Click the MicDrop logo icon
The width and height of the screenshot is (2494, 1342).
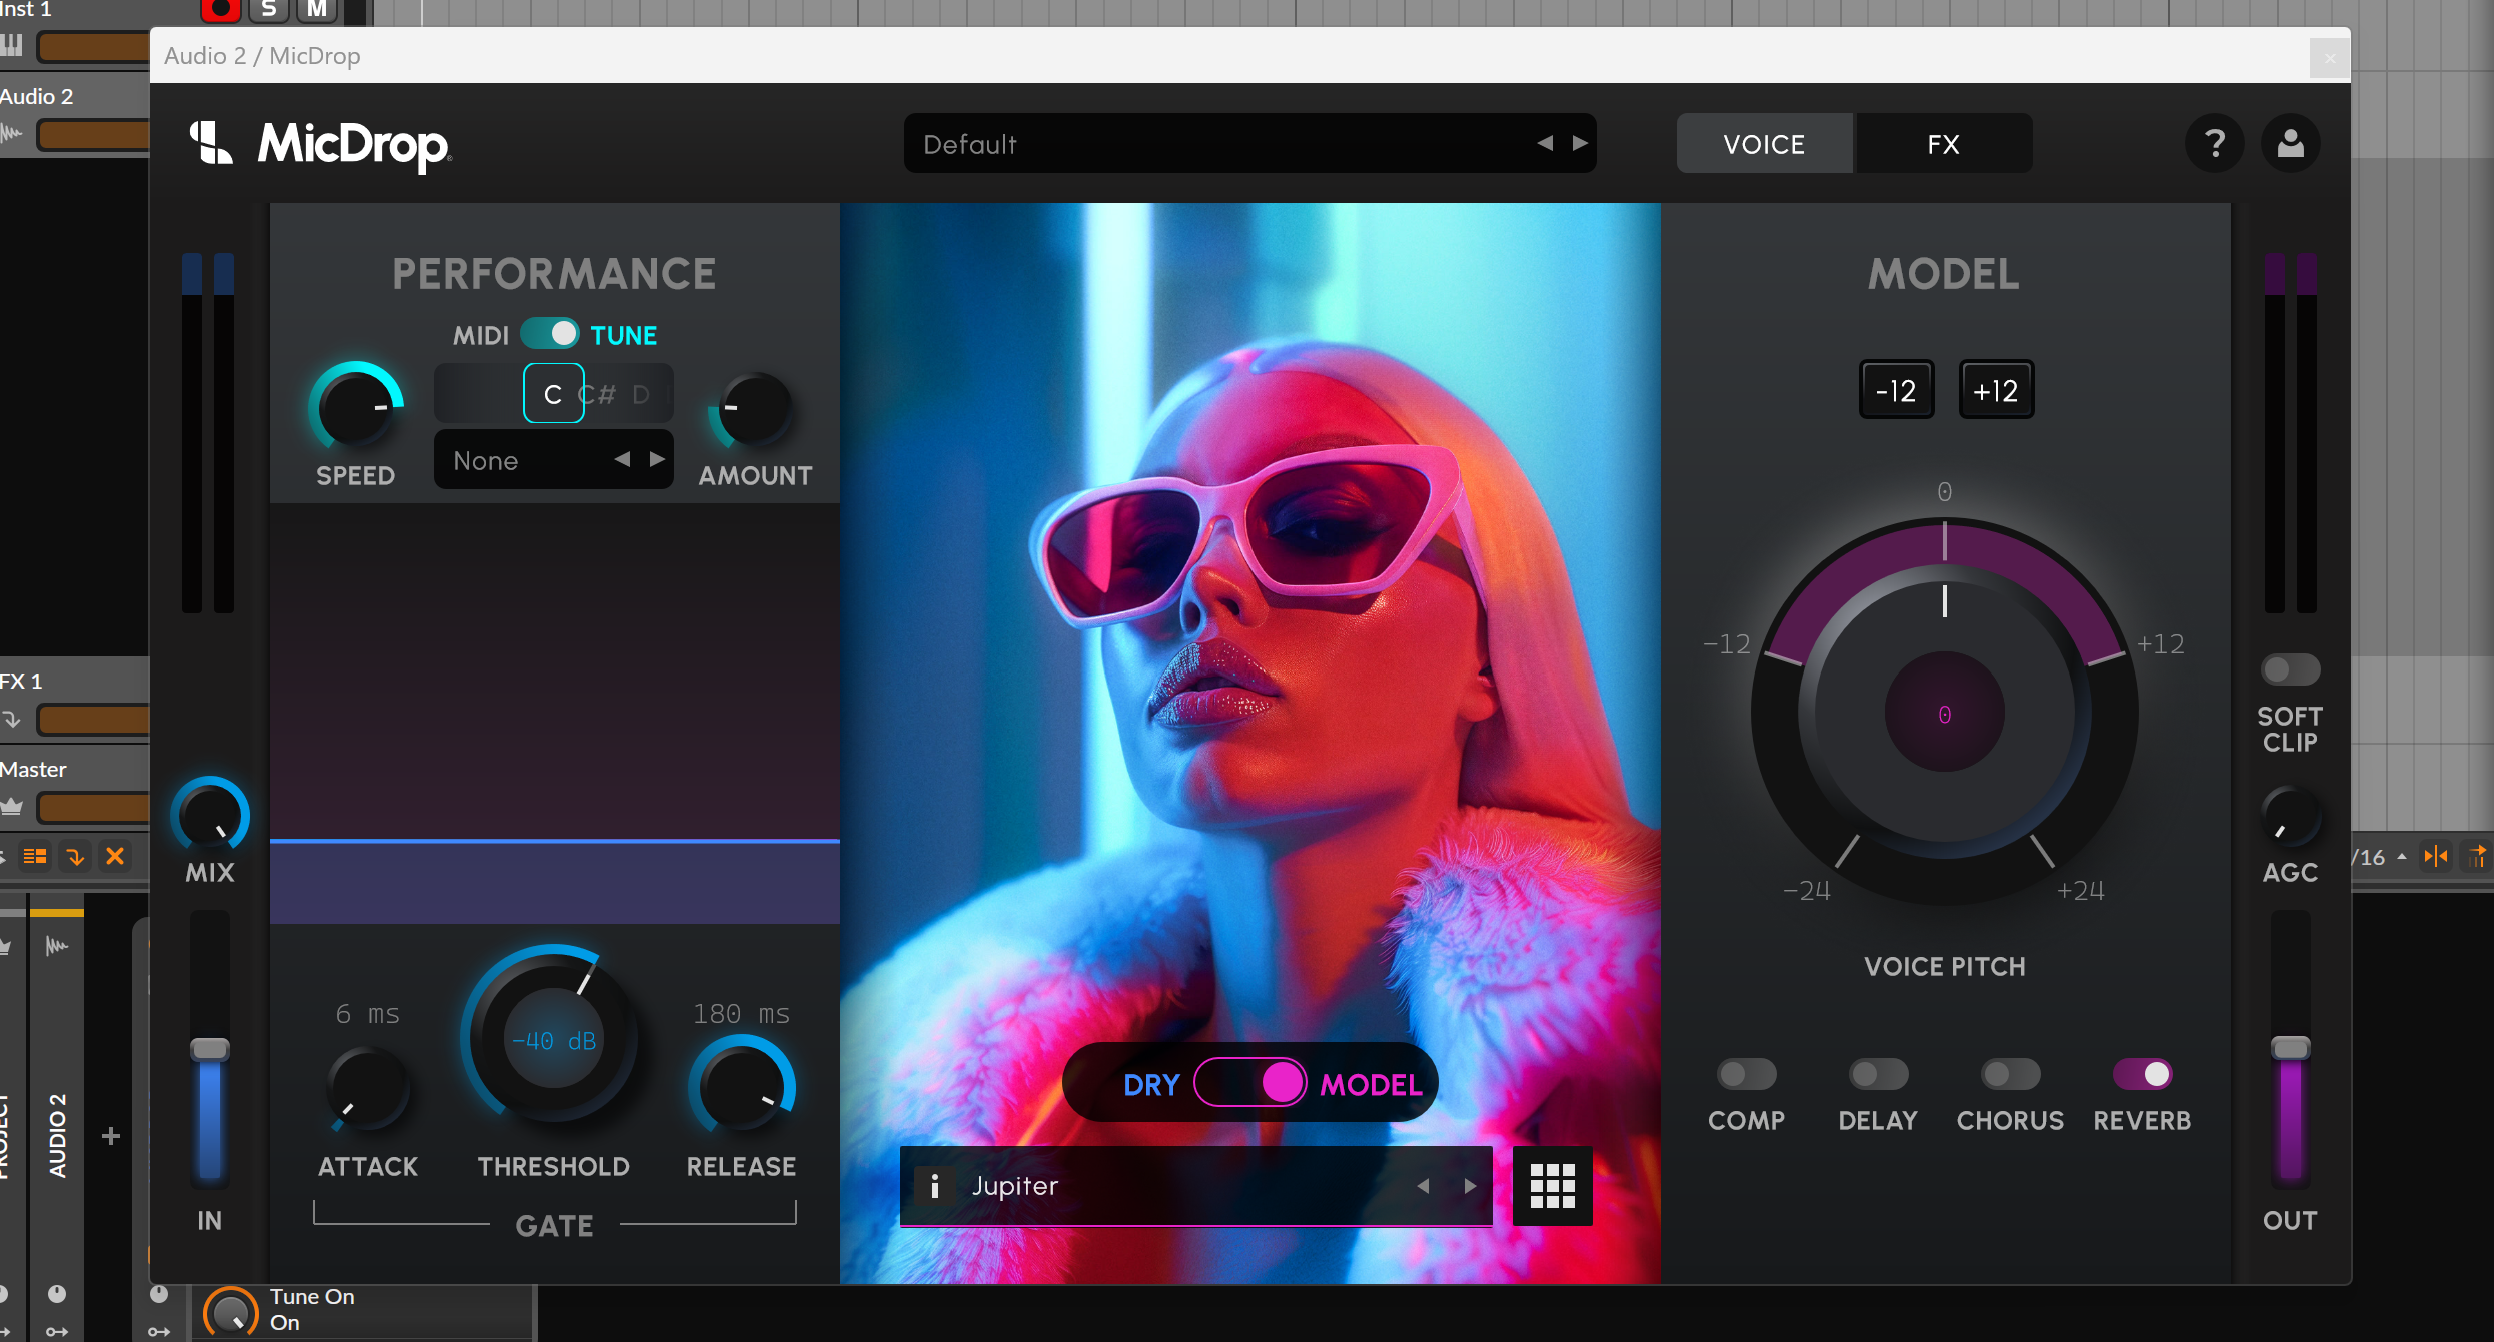211,143
